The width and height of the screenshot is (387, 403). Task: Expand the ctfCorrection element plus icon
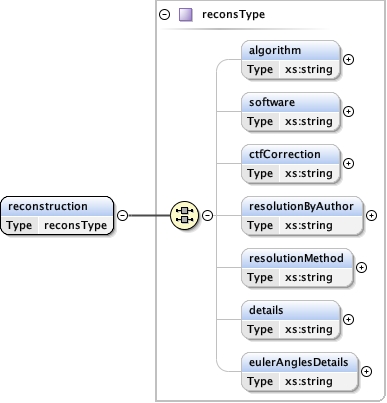click(x=348, y=163)
